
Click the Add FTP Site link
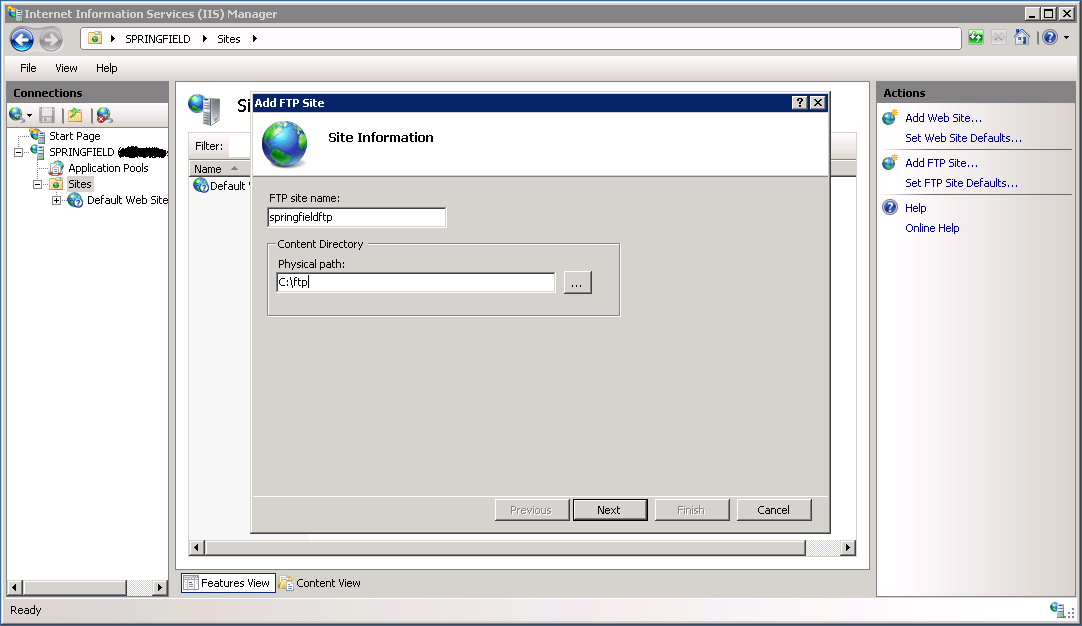tap(941, 163)
